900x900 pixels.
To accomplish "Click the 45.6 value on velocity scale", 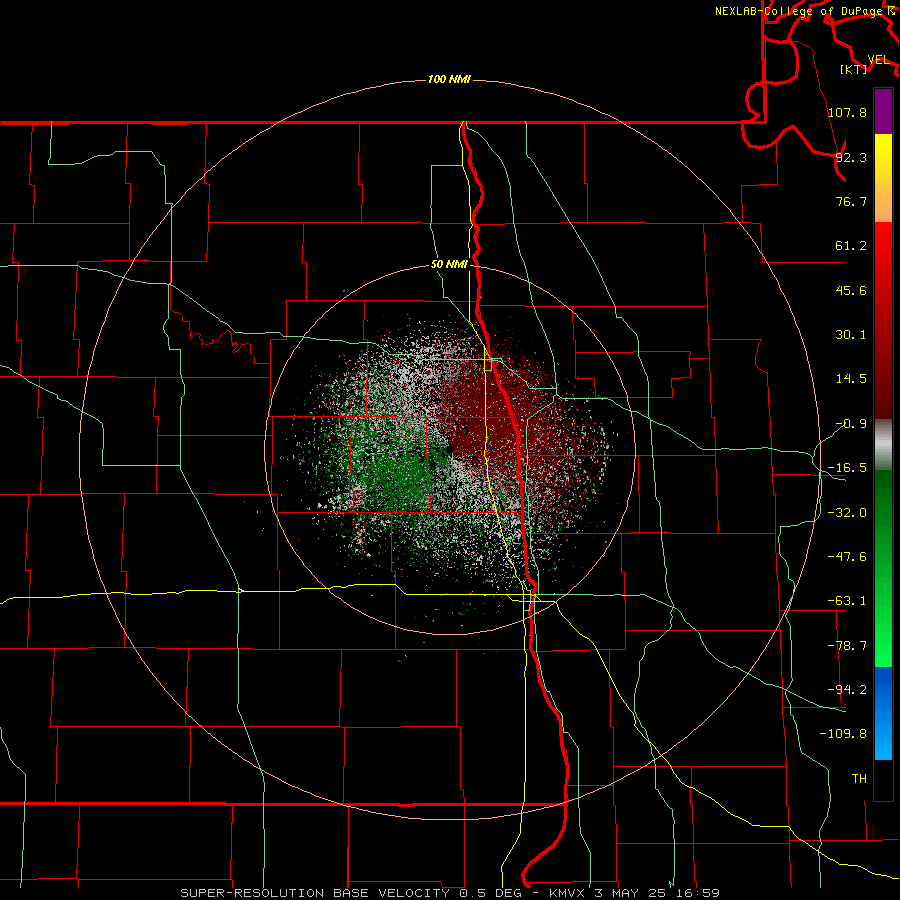I will [x=851, y=290].
